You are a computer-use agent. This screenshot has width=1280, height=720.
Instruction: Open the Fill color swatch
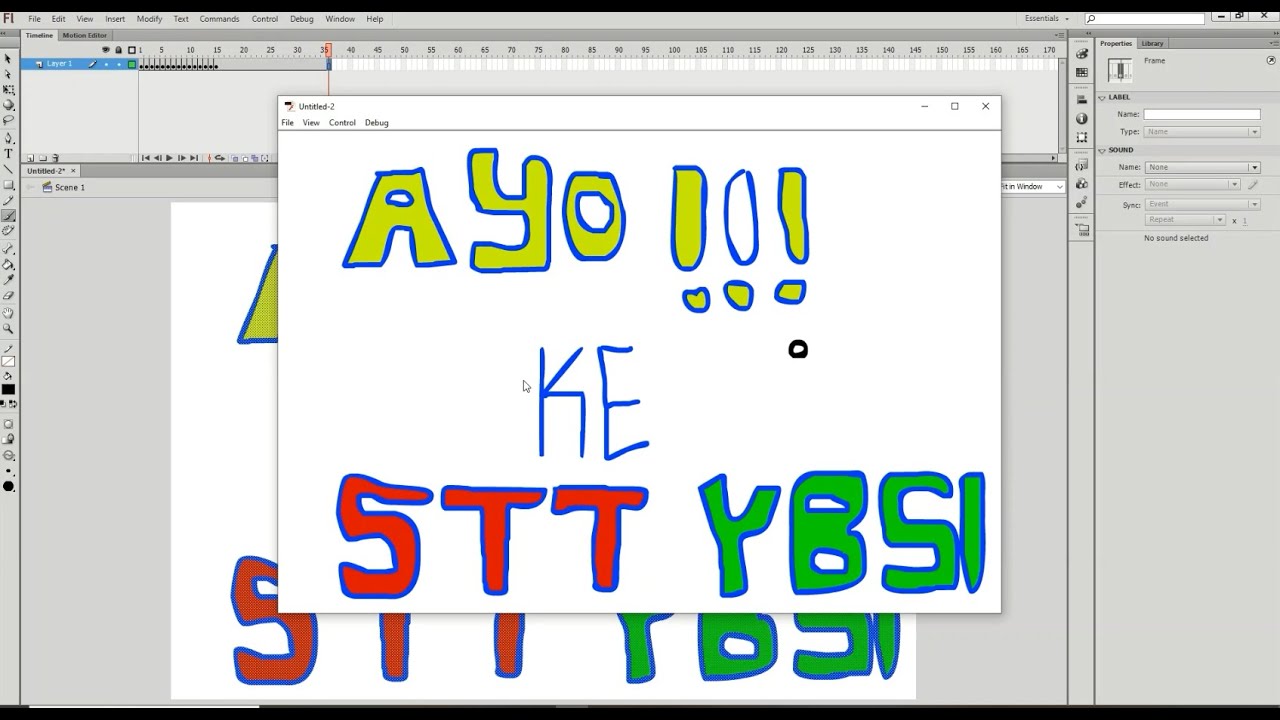pyautogui.click(x=8, y=389)
